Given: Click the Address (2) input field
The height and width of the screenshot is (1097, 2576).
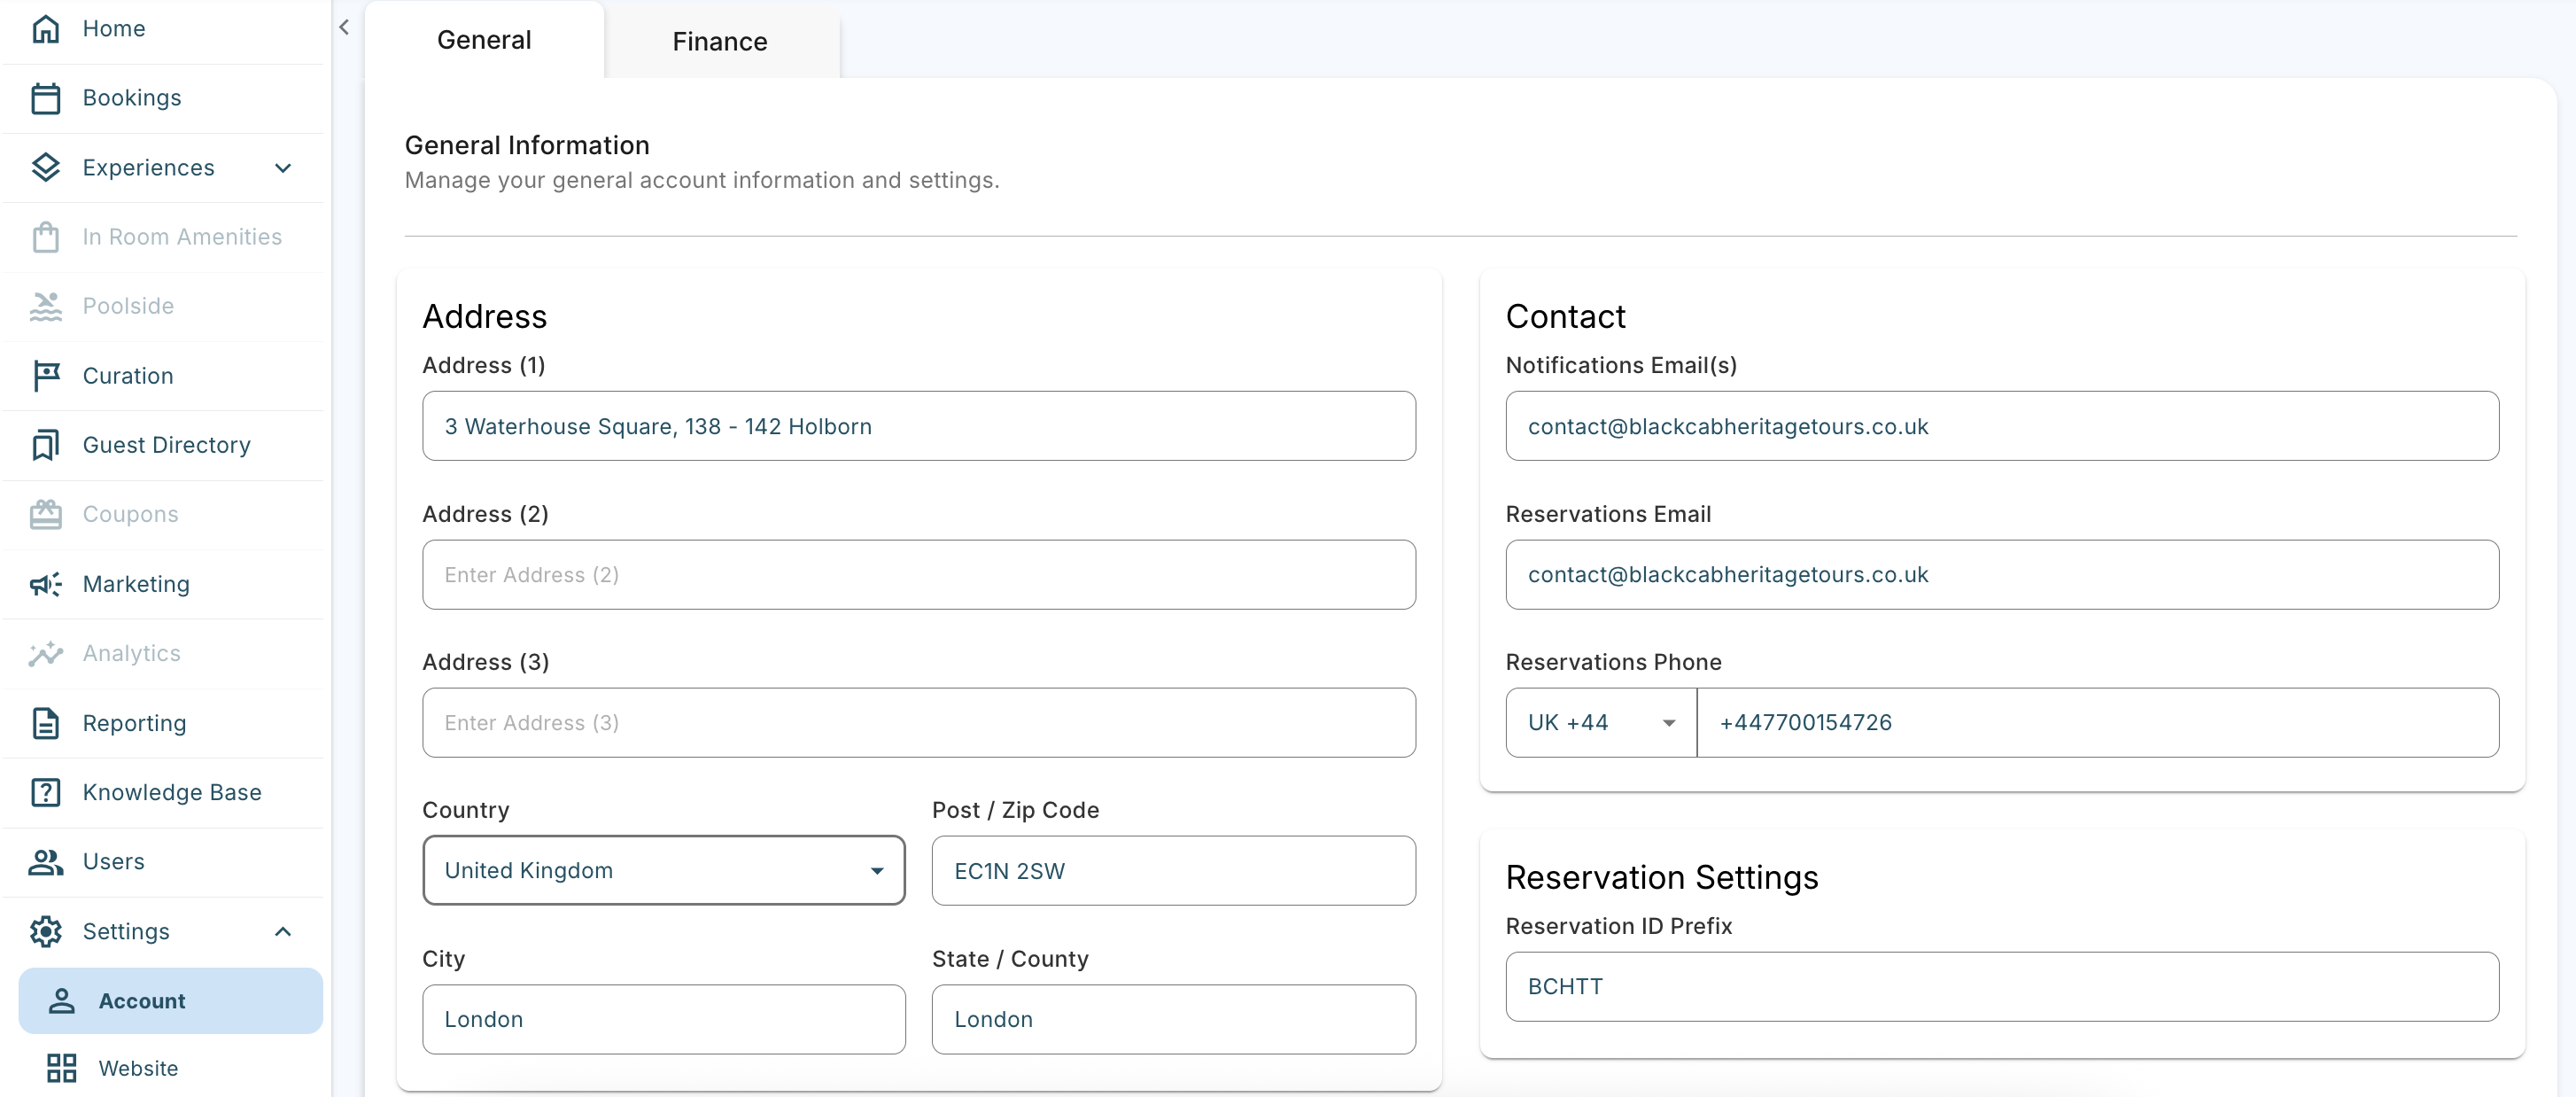Looking at the screenshot, I should coord(918,575).
